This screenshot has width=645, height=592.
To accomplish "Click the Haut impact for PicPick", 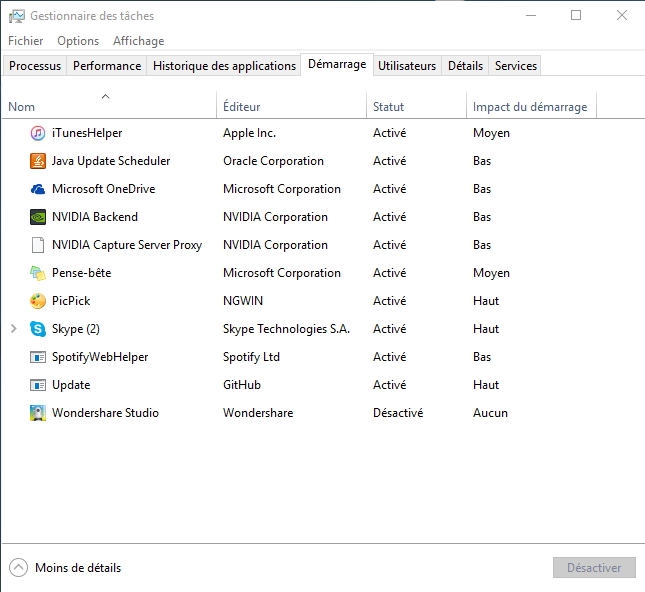I will tap(486, 301).
